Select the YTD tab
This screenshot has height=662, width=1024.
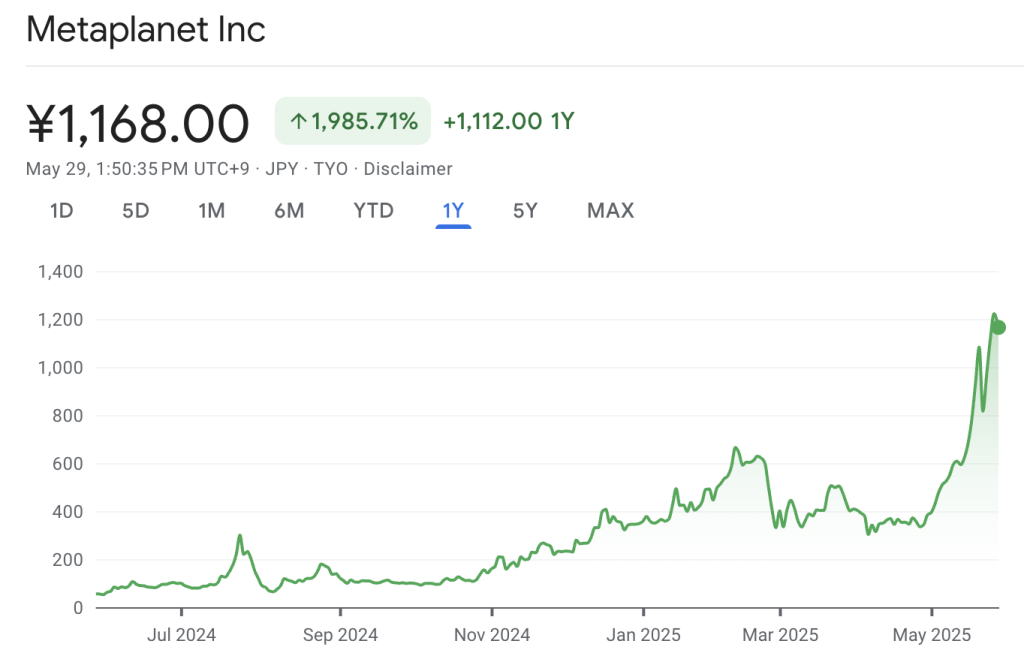pyautogui.click(x=373, y=211)
